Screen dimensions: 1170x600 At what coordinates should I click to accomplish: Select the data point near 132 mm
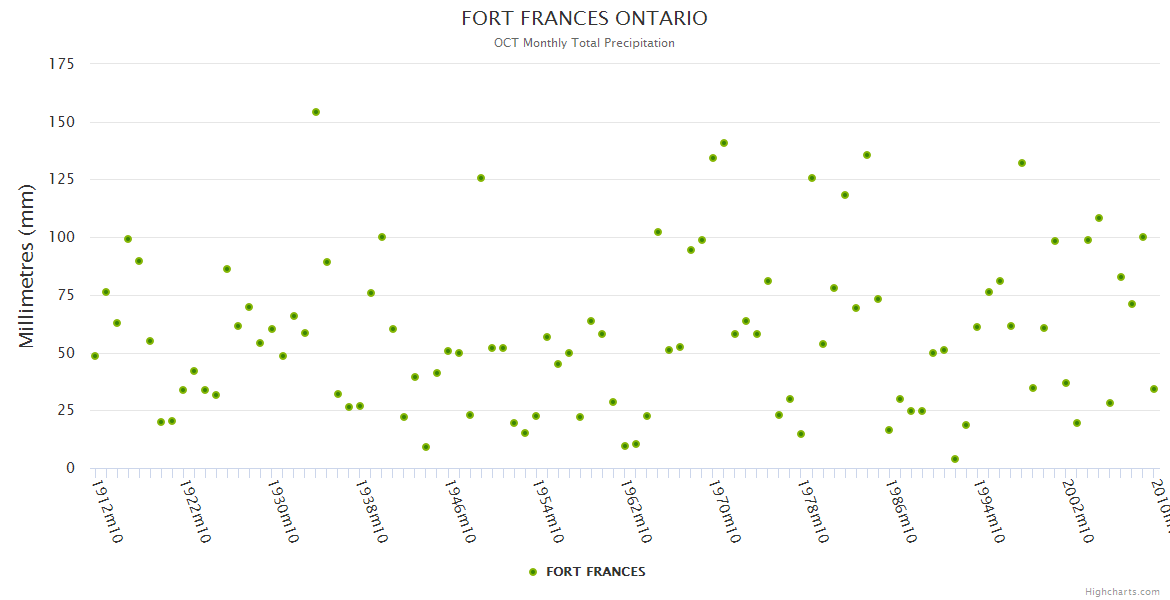point(1022,163)
